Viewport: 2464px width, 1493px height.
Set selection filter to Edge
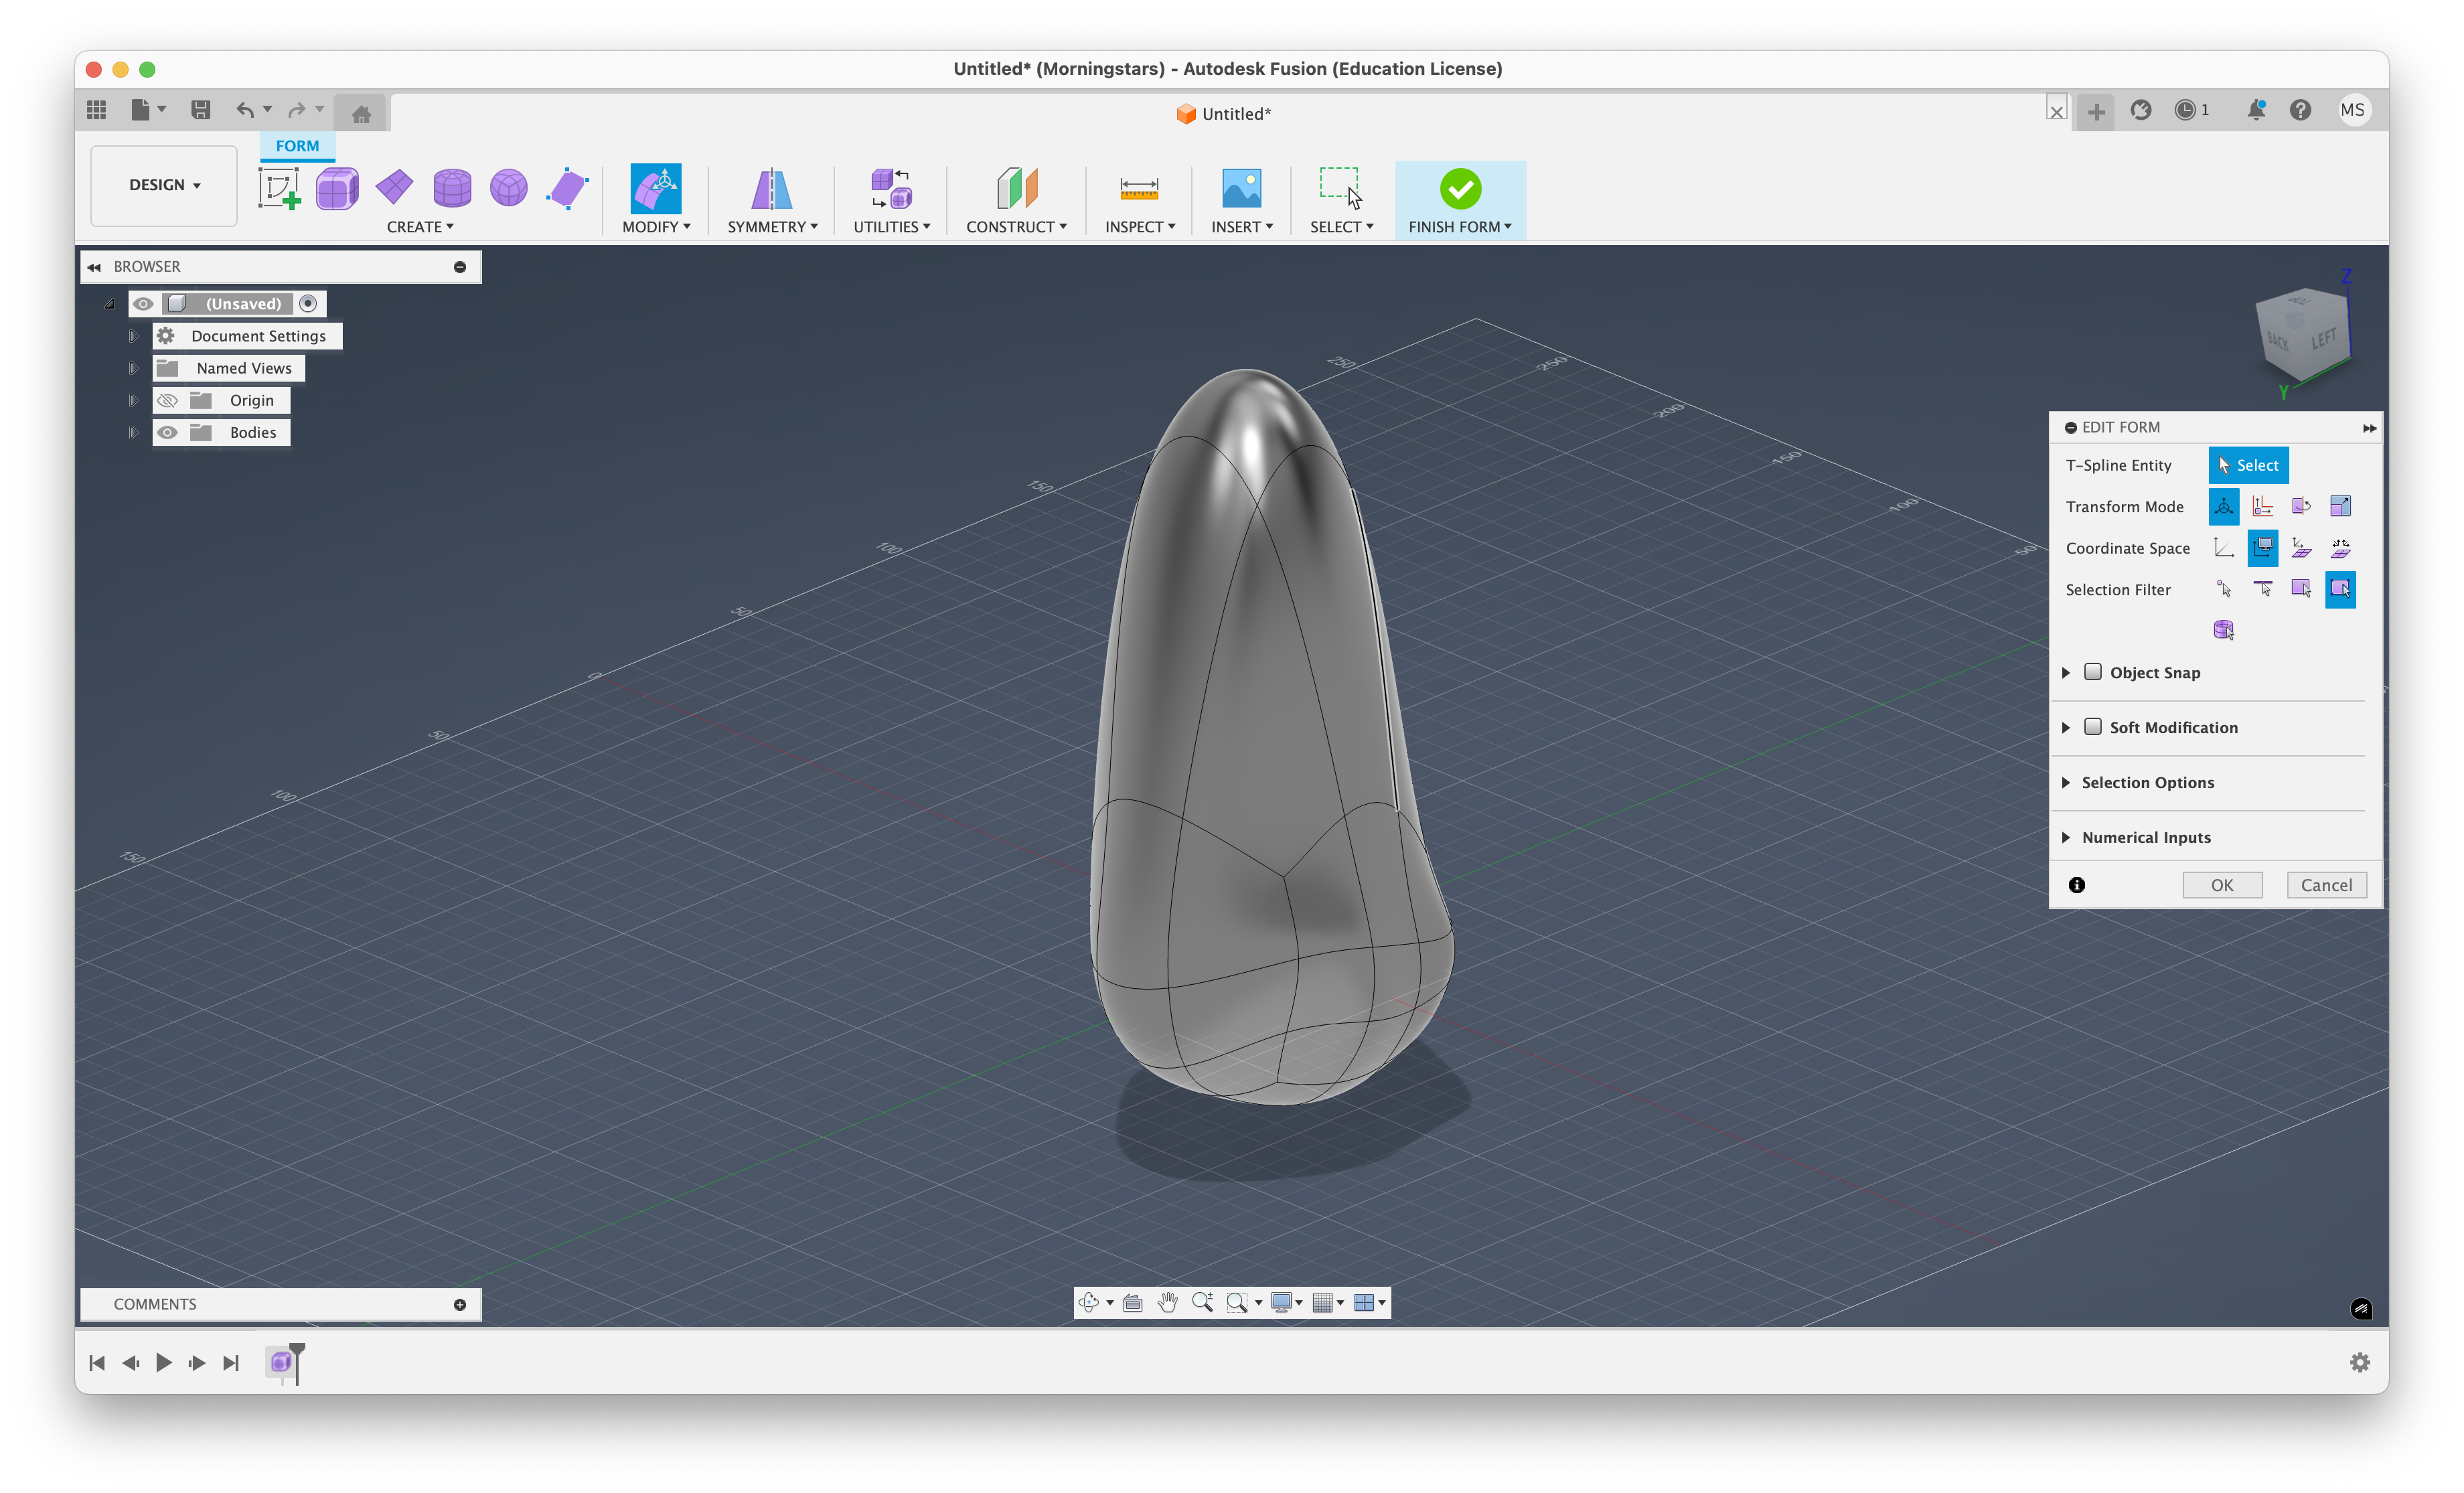(2262, 589)
